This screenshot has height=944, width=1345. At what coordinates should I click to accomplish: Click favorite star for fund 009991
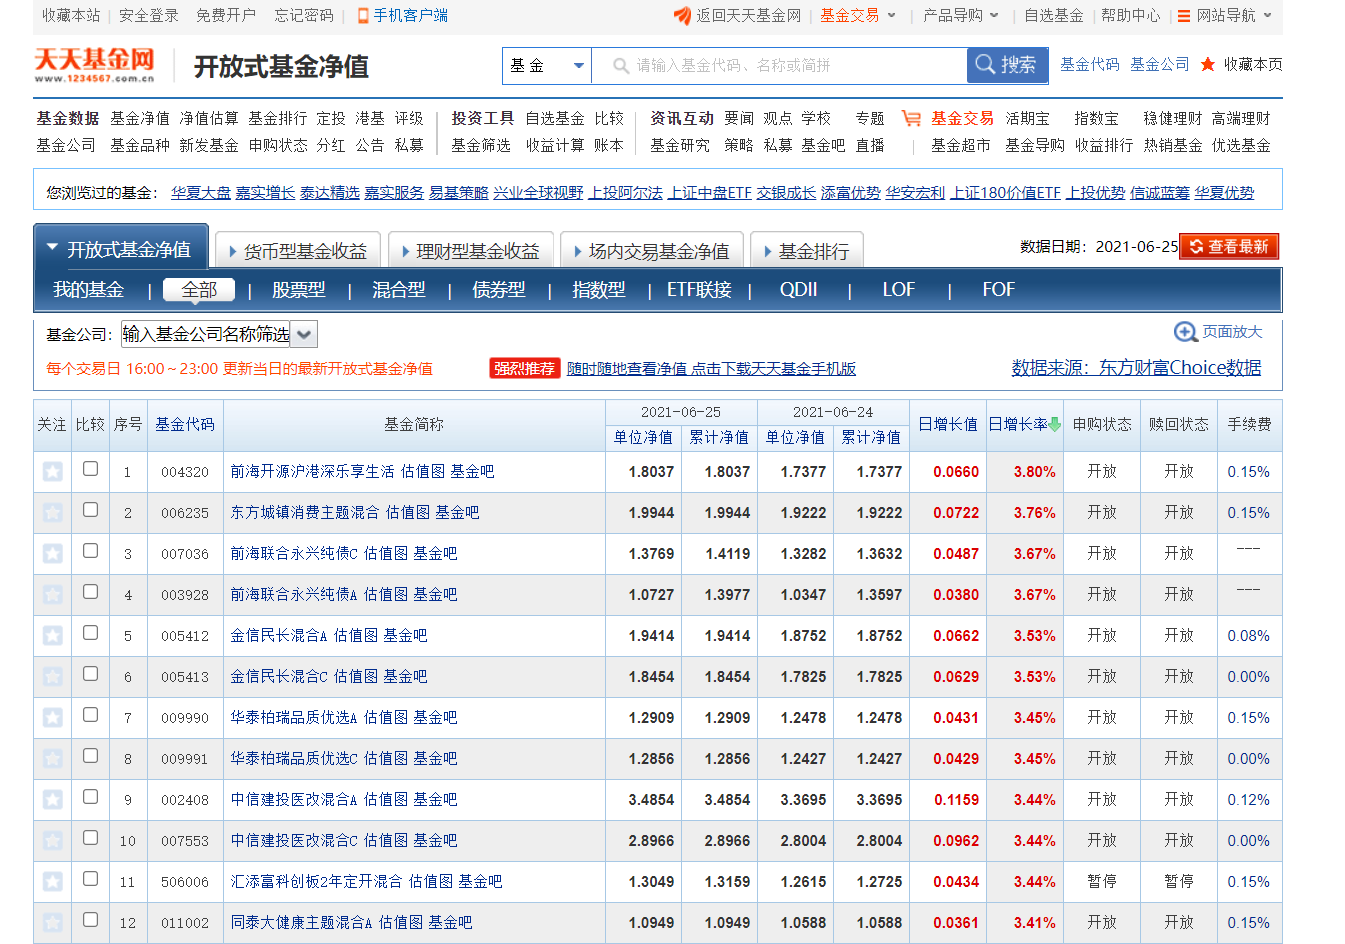click(x=53, y=759)
